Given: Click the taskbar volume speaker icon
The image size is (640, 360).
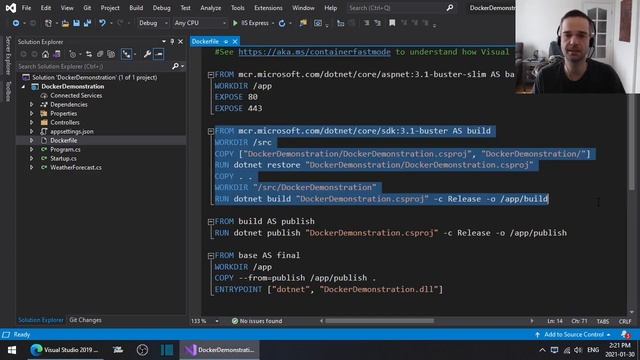Looking at the screenshot, I should coord(578,350).
